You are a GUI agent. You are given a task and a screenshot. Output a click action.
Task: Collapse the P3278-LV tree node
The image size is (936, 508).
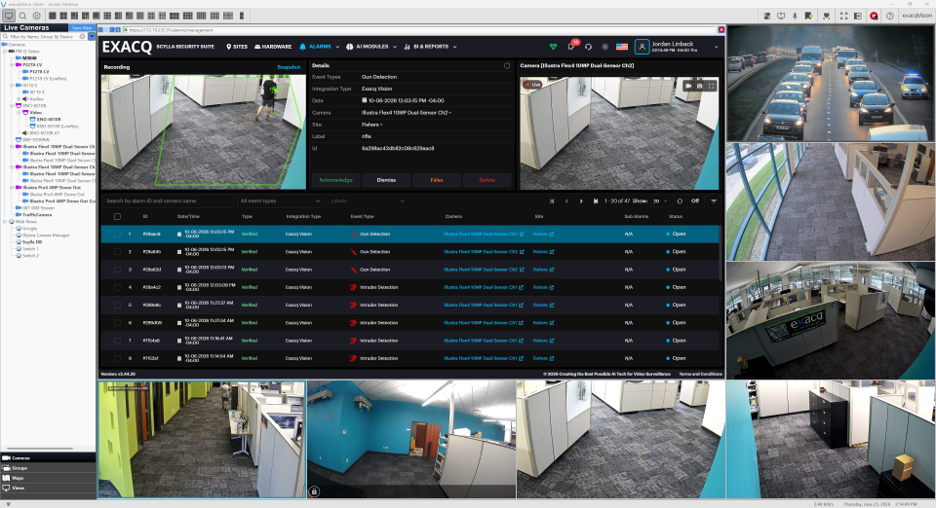coord(12,64)
